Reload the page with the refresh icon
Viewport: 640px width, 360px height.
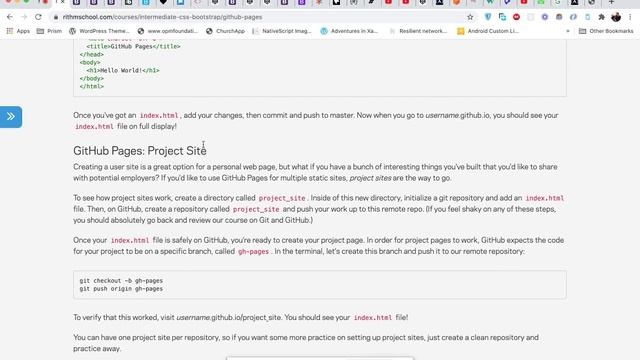38,17
